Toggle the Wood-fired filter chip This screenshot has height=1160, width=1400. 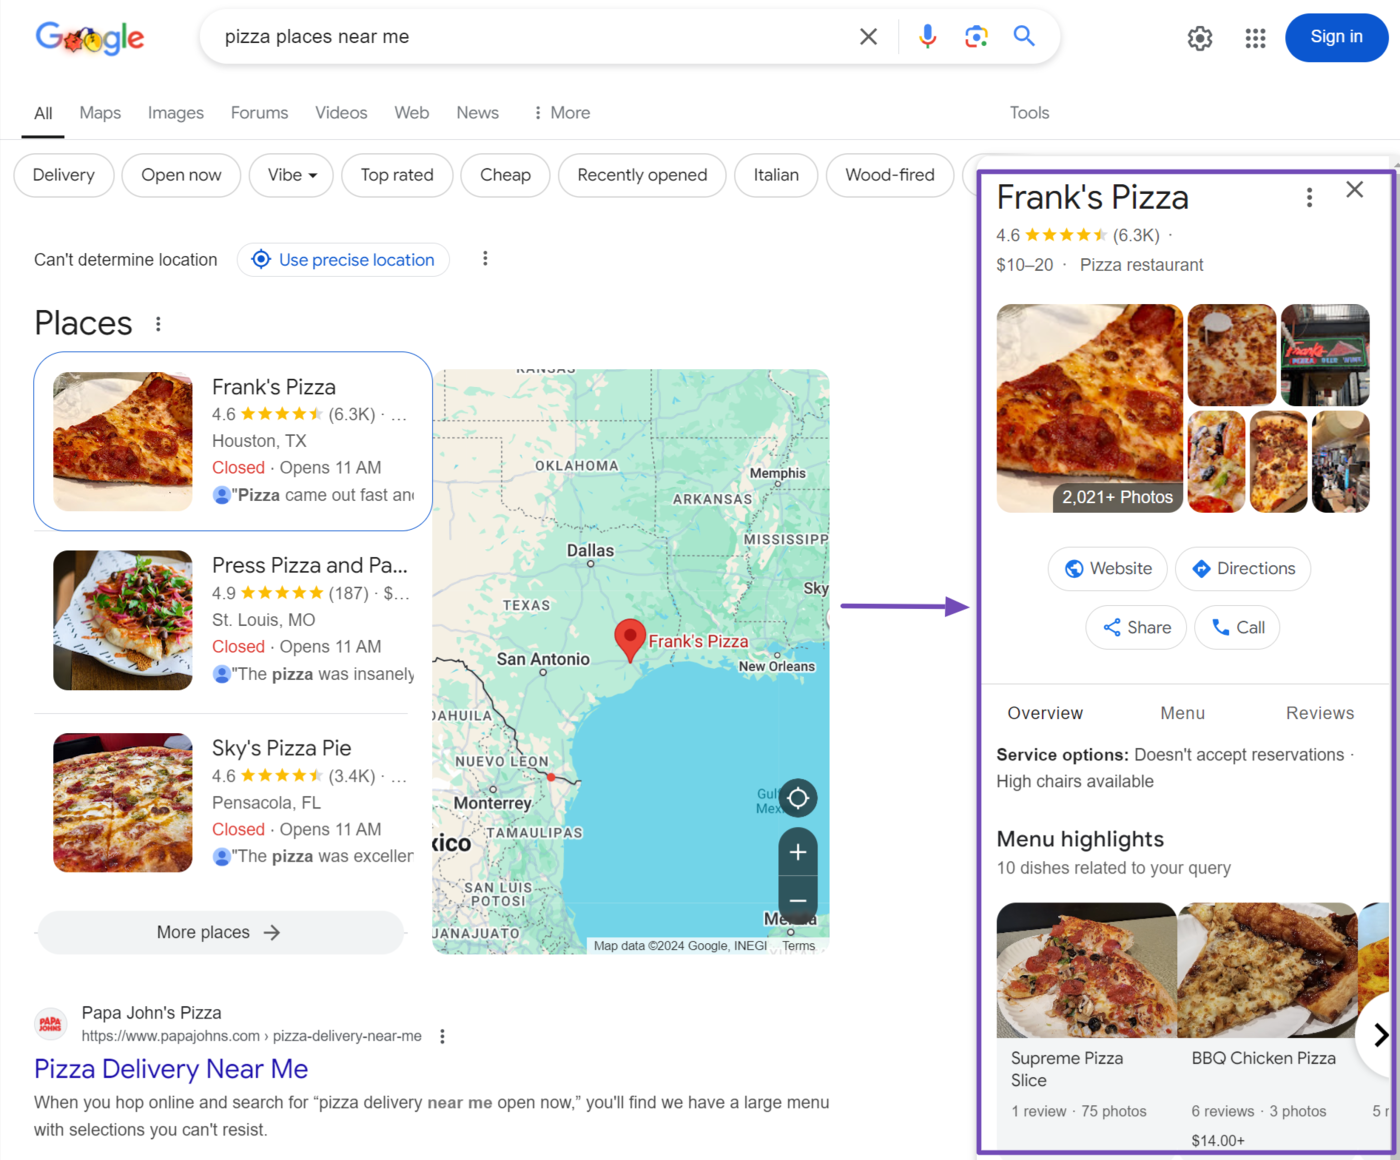(x=890, y=175)
